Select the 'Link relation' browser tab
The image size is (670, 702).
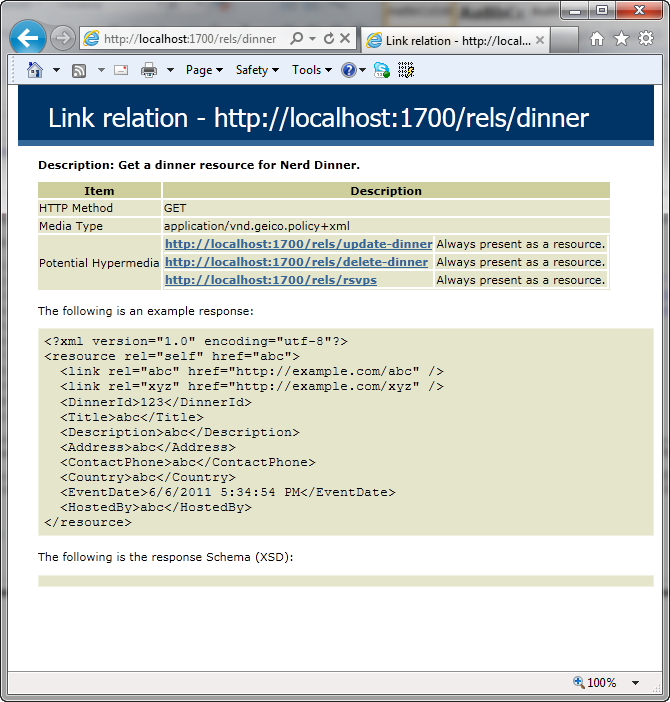(455, 41)
